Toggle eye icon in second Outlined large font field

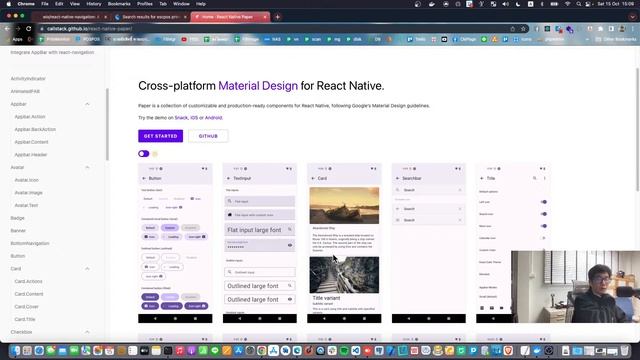pyautogui.click(x=290, y=299)
